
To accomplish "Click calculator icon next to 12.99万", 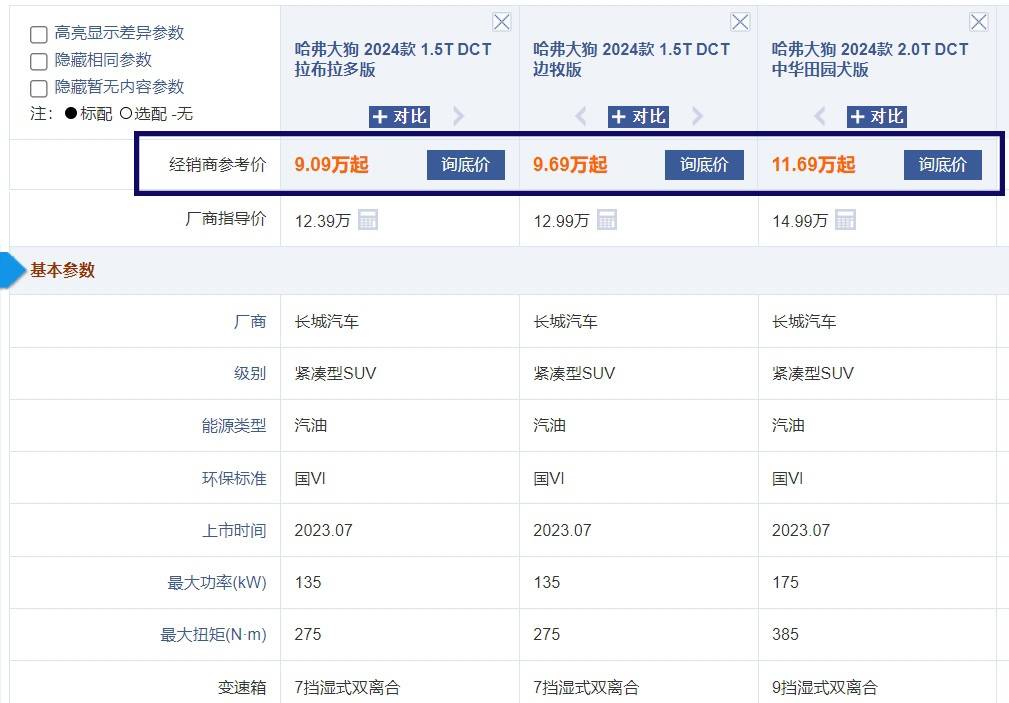I will tap(607, 220).
